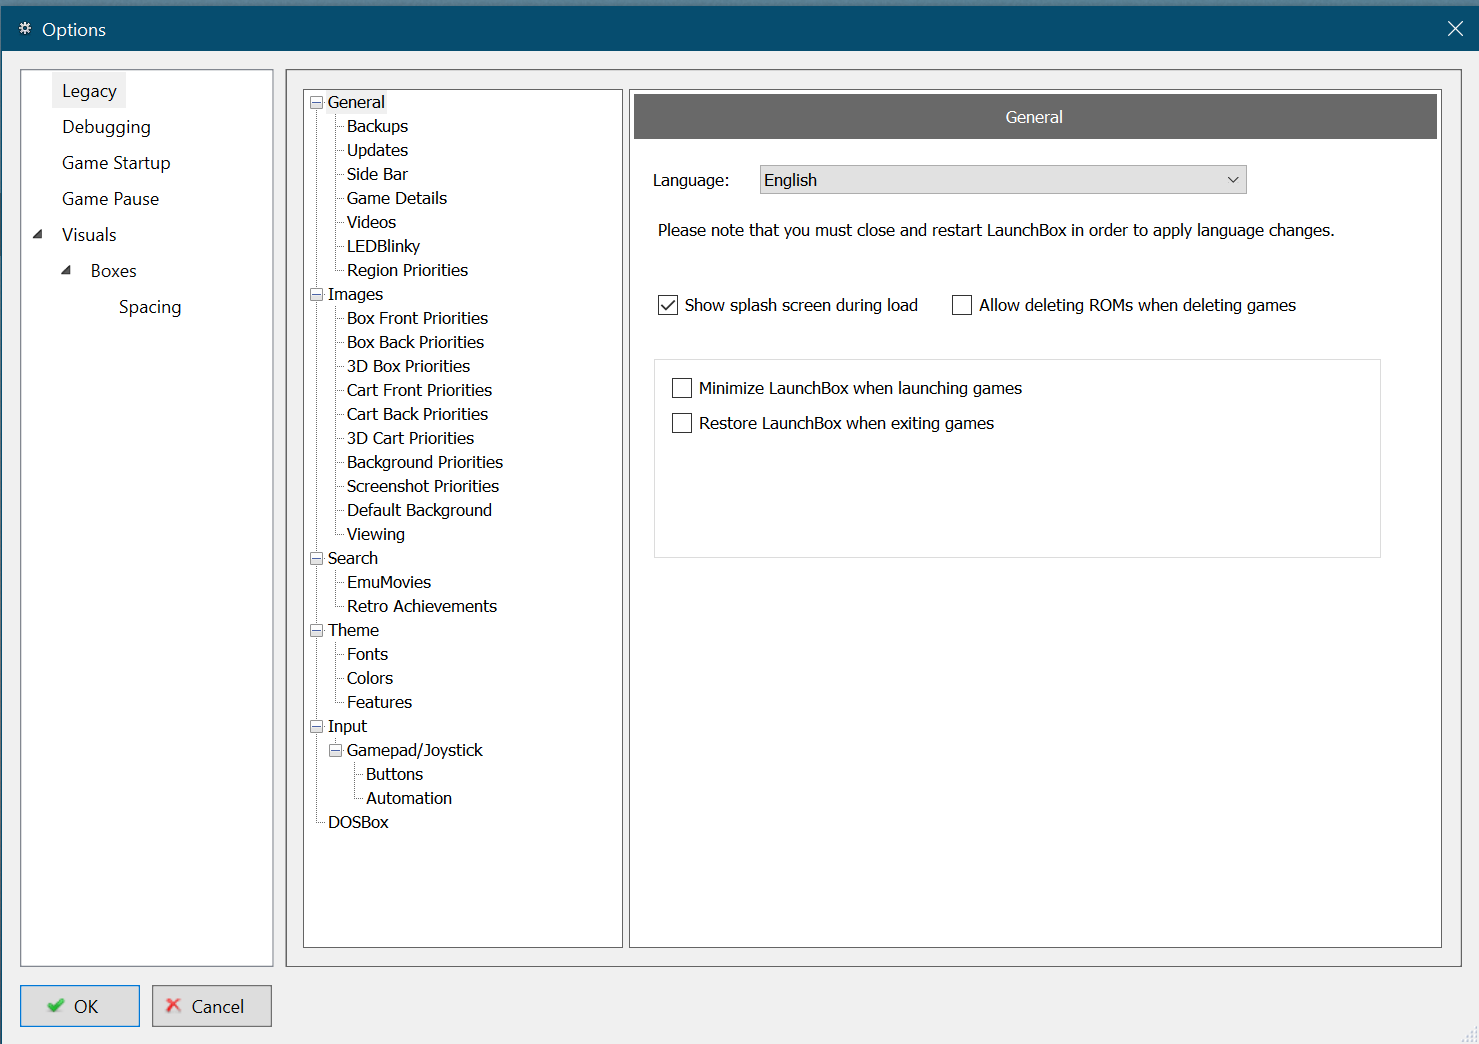
Task: Select the Updates tree item
Action: tap(377, 150)
